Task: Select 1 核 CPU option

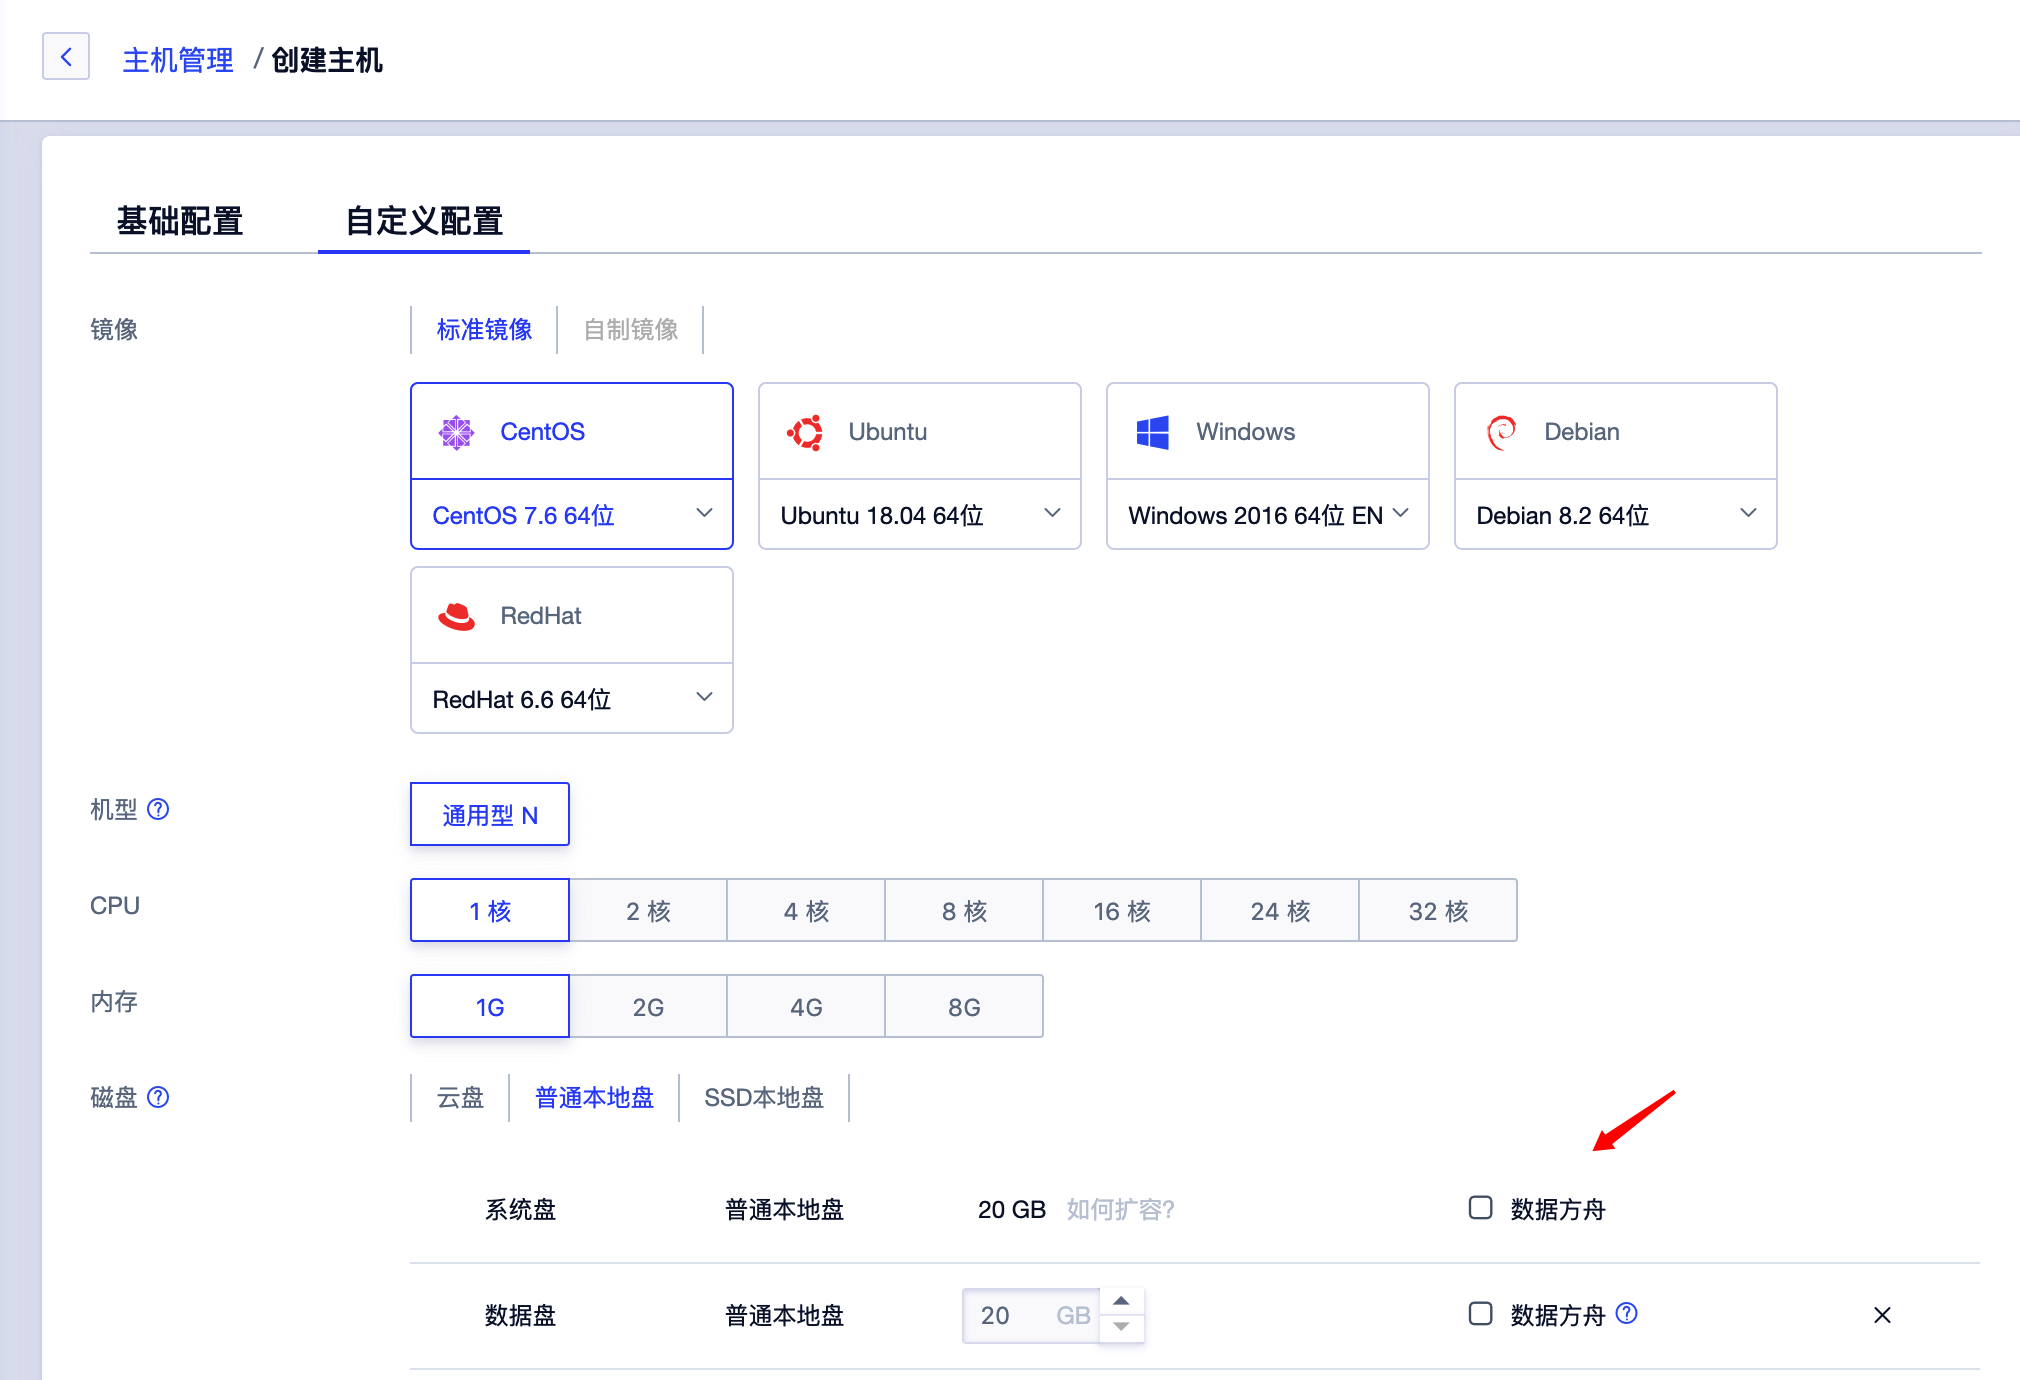Action: pos(490,910)
